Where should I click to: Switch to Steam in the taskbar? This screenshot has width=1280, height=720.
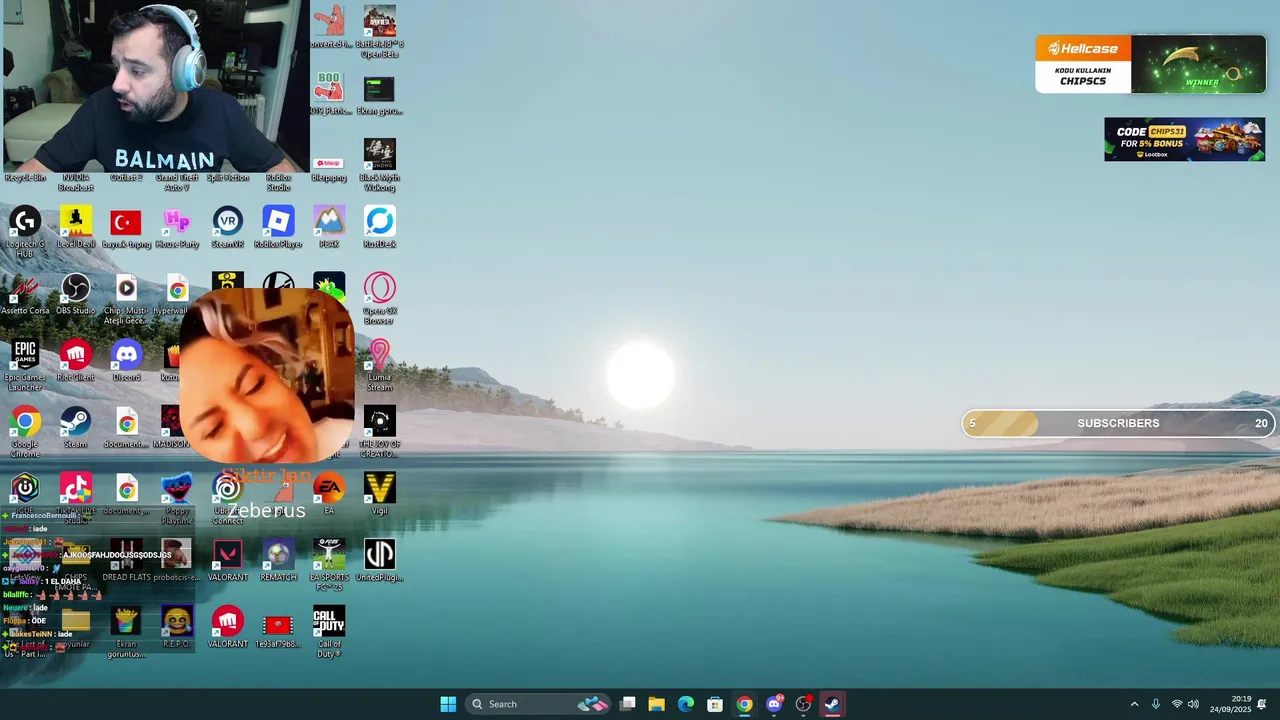[832, 704]
